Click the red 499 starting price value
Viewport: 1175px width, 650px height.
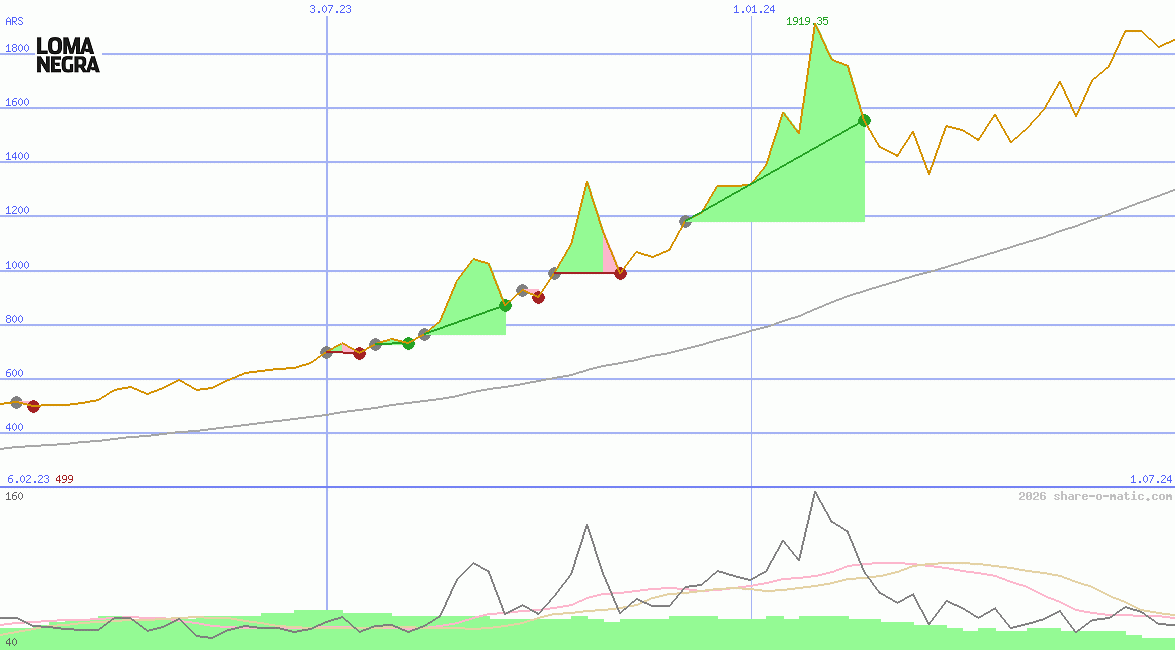pyautogui.click(x=64, y=479)
